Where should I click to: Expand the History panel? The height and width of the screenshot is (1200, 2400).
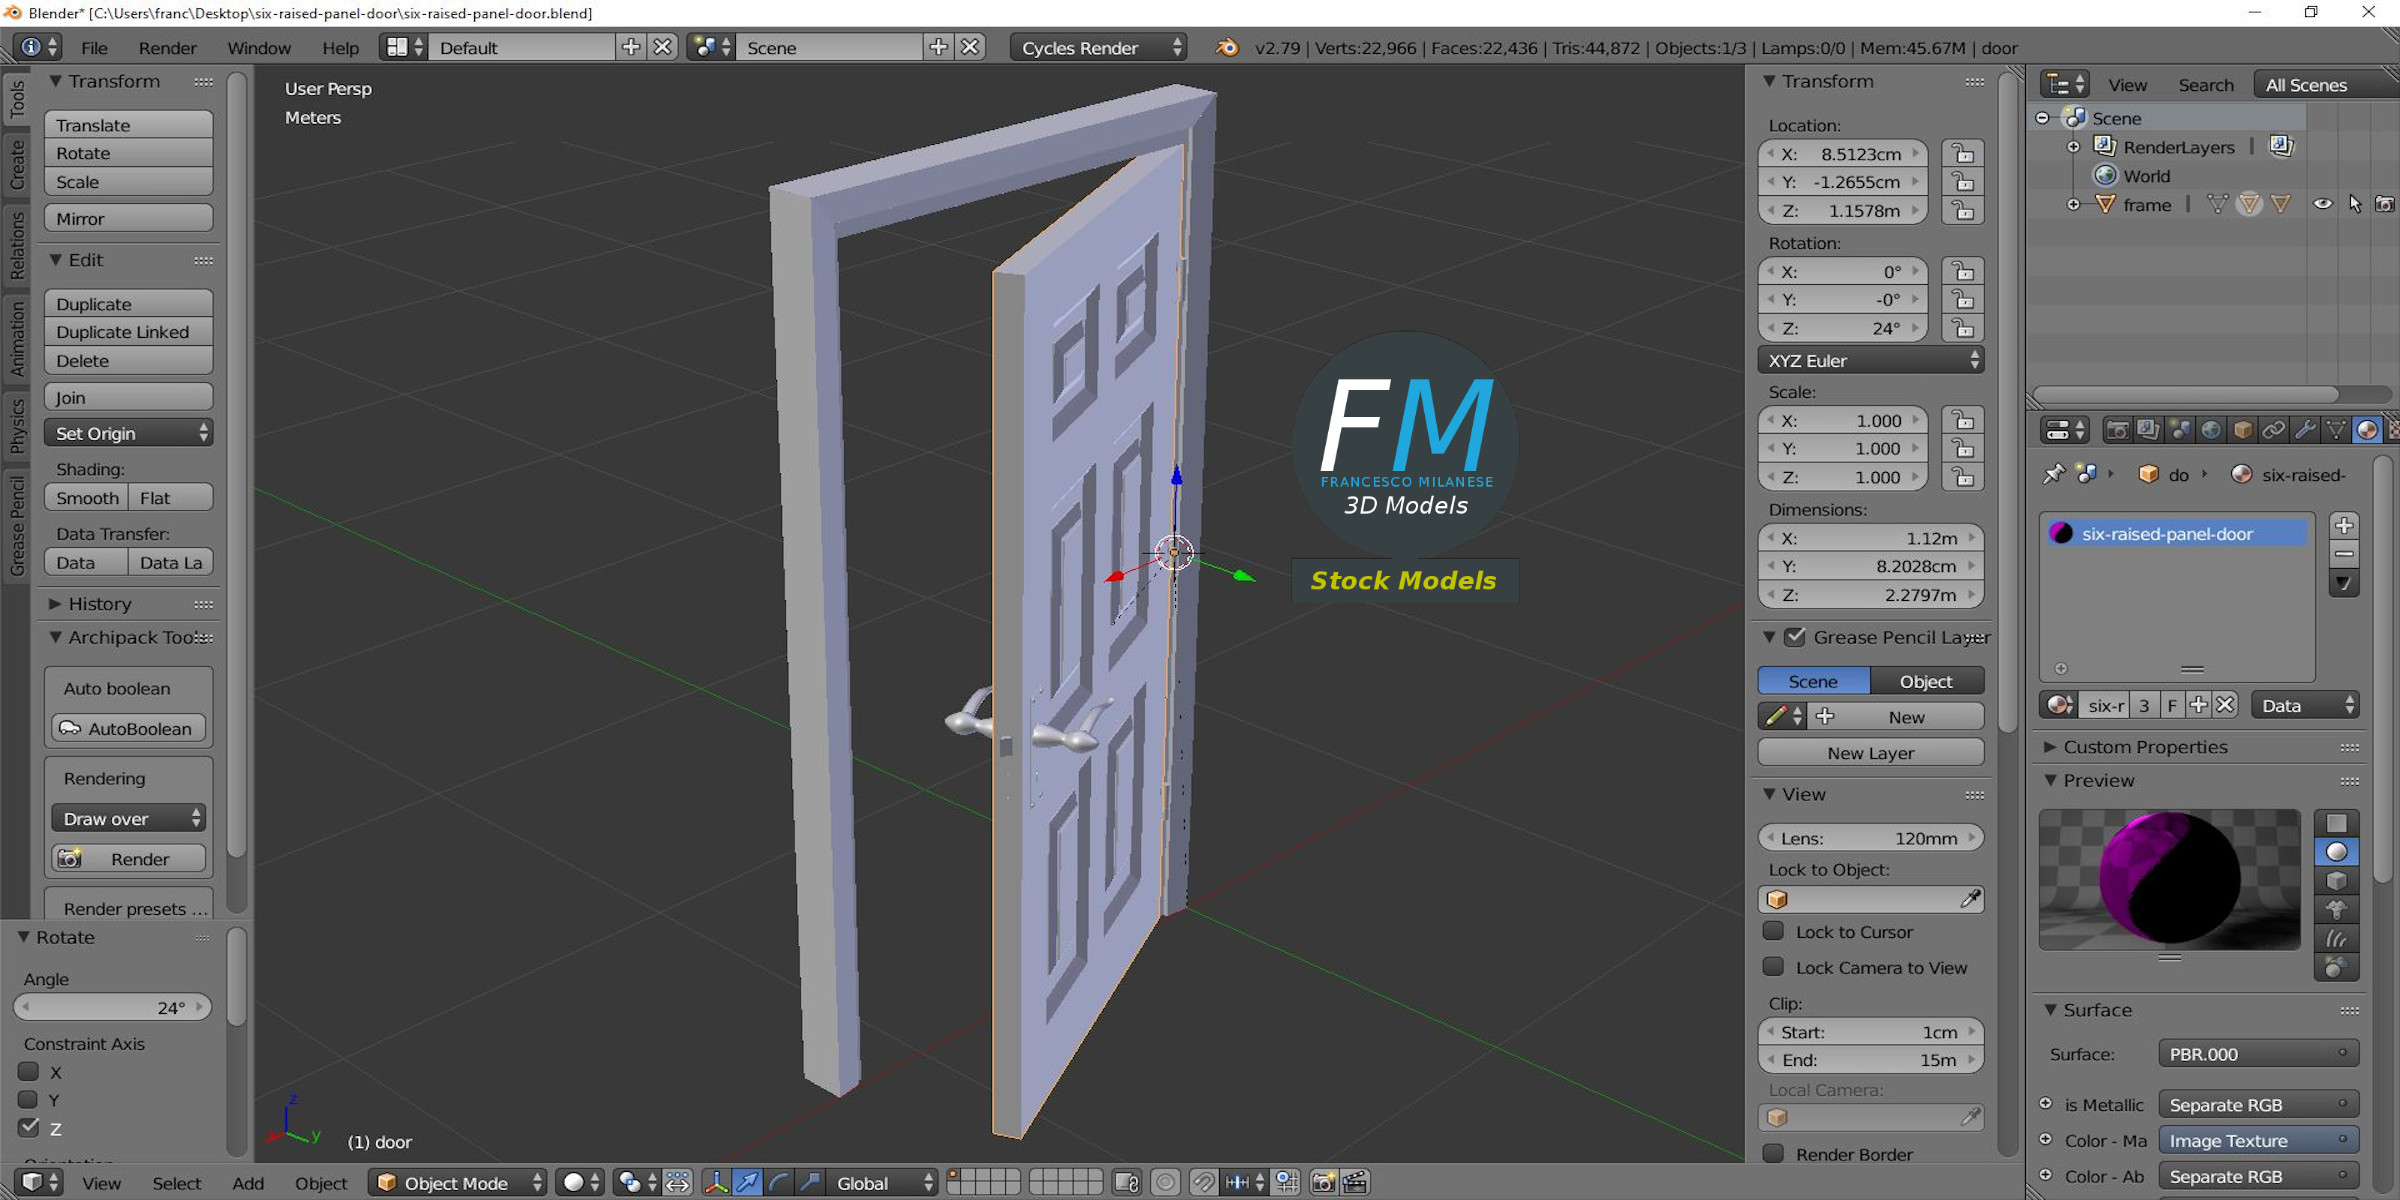[96, 604]
